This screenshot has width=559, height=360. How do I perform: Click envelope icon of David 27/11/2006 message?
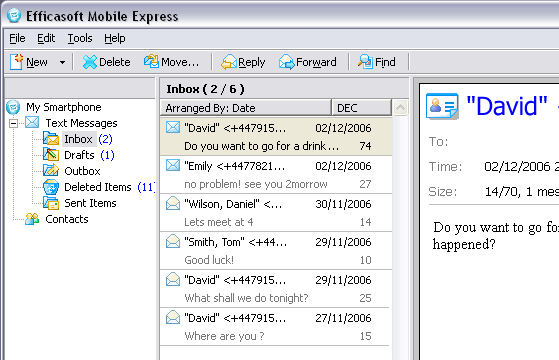point(173,317)
